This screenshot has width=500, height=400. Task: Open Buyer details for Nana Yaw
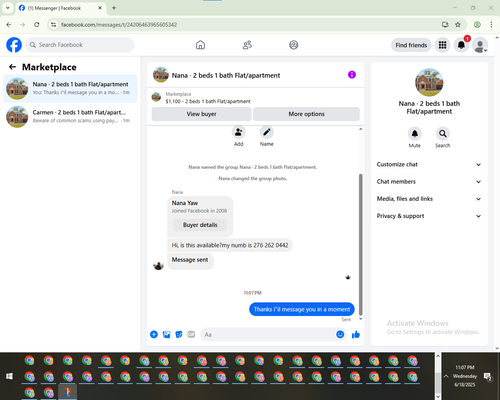[200, 225]
